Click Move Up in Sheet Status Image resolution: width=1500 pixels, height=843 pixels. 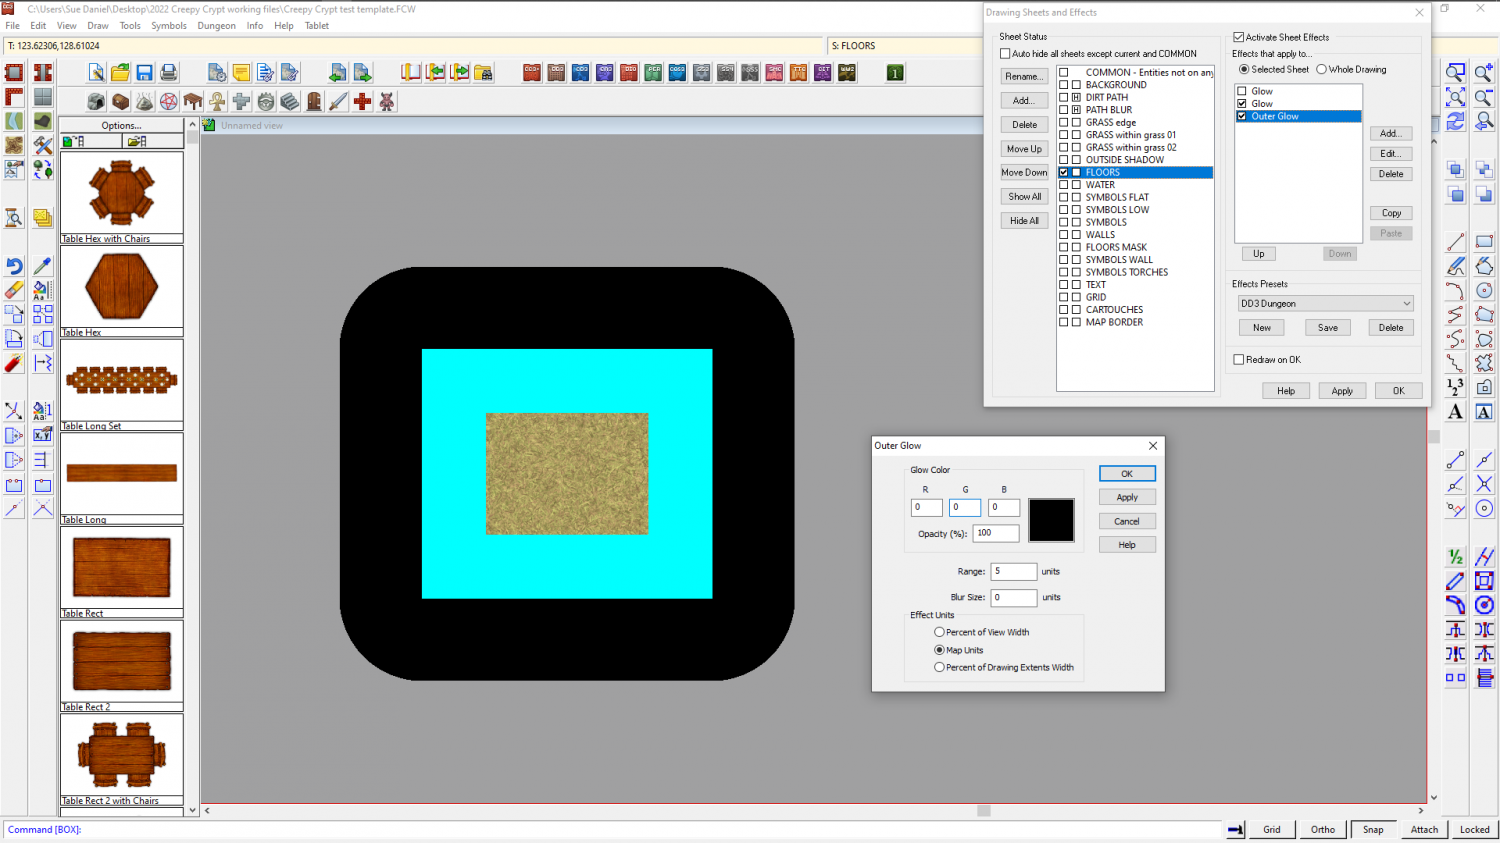(x=1024, y=149)
